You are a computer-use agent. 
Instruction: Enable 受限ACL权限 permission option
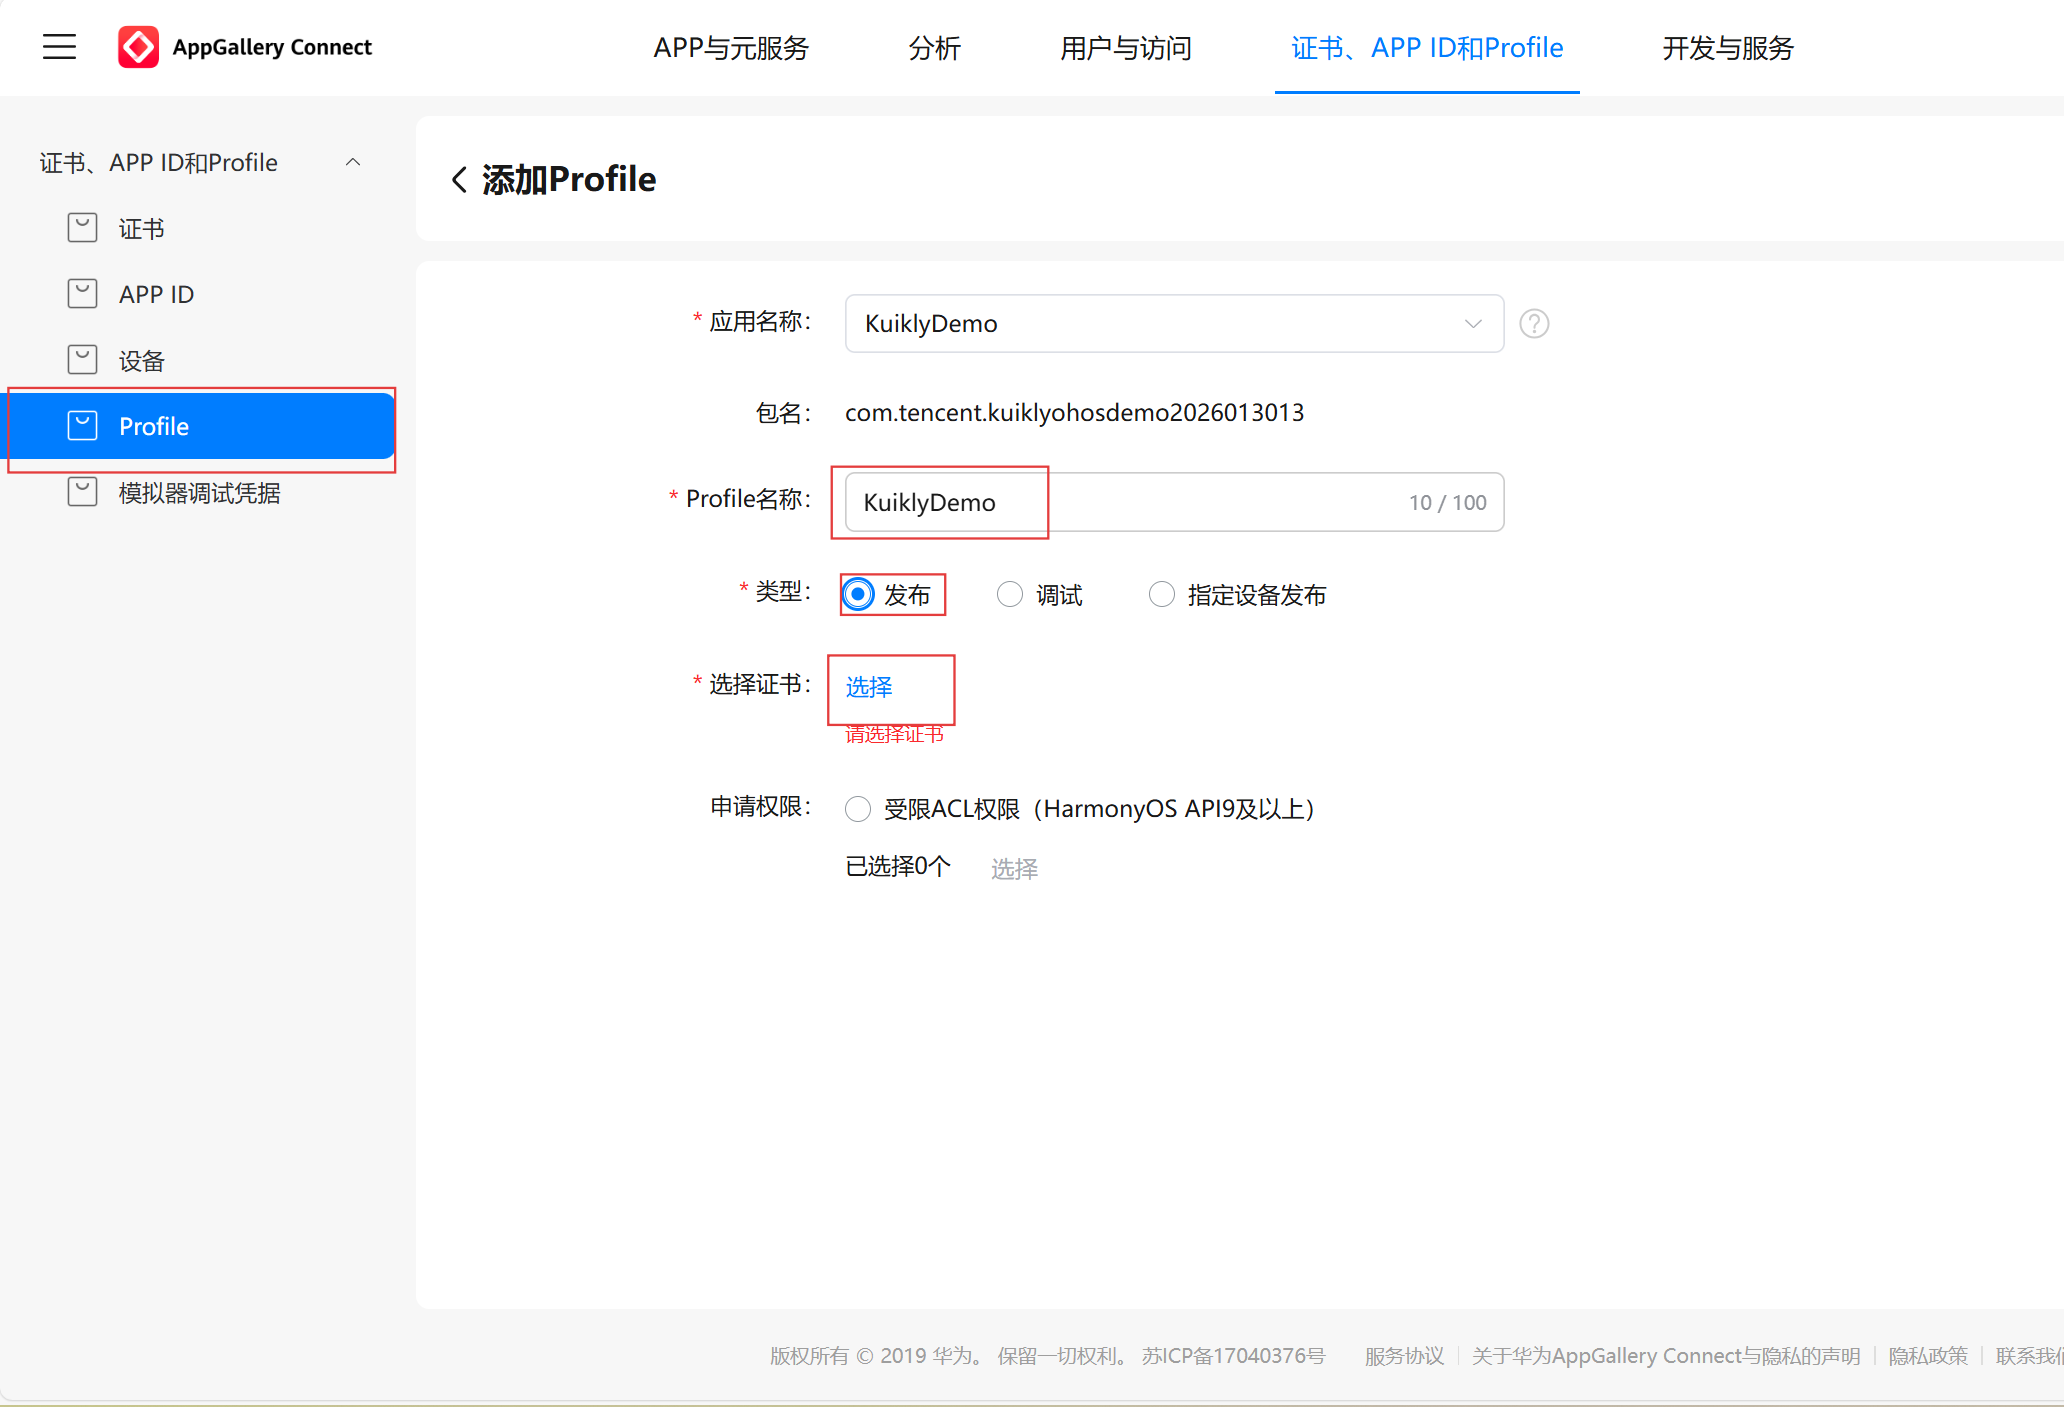858,809
